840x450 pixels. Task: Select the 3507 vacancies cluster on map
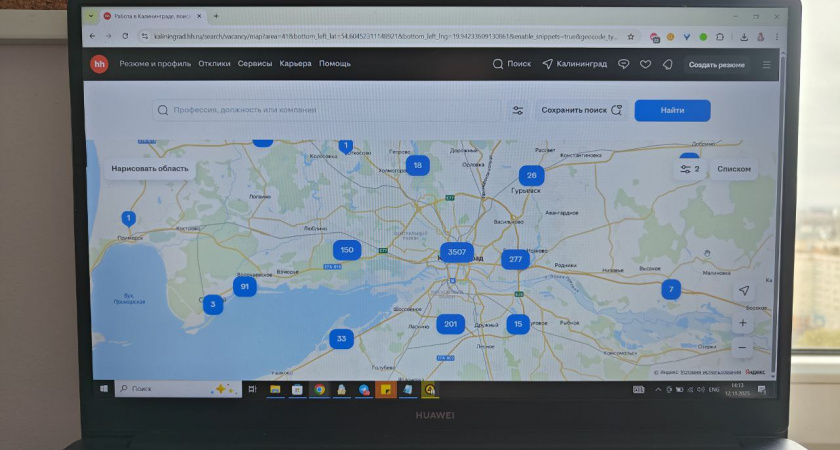(x=457, y=252)
